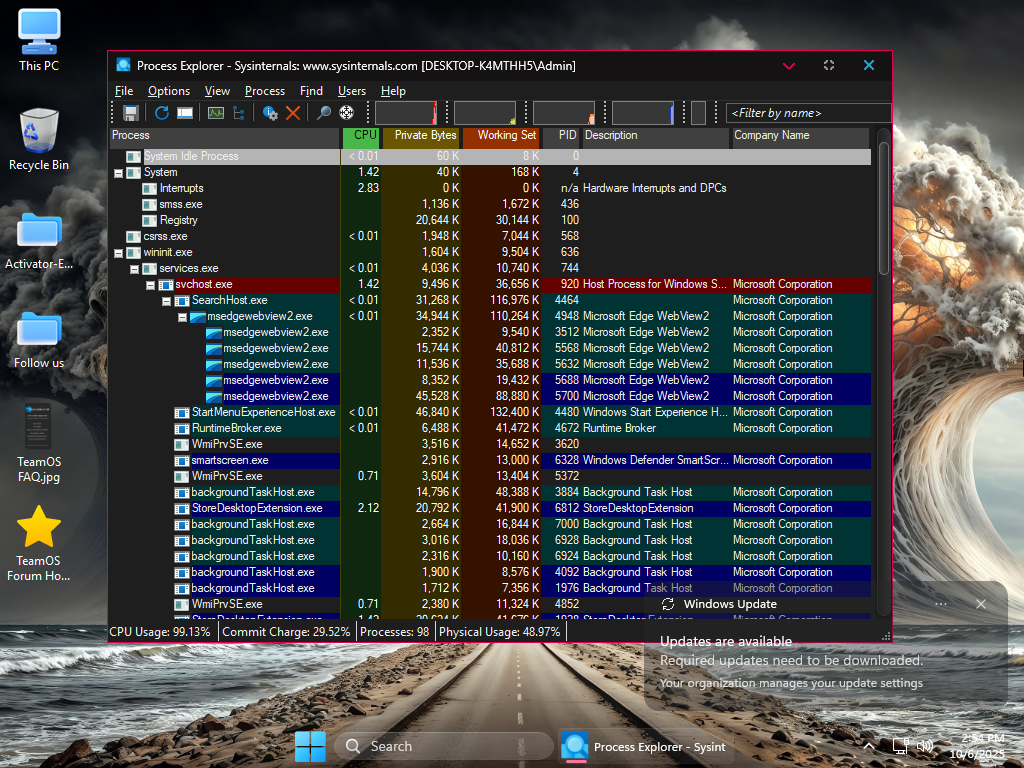Collapse the wininit.exe tree node

119,253
